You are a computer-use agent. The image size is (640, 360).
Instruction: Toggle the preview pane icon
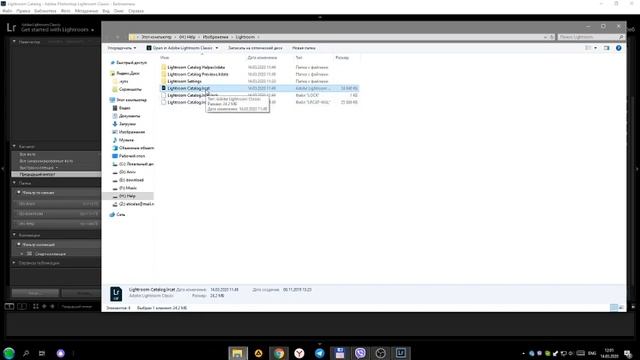tap(607, 48)
